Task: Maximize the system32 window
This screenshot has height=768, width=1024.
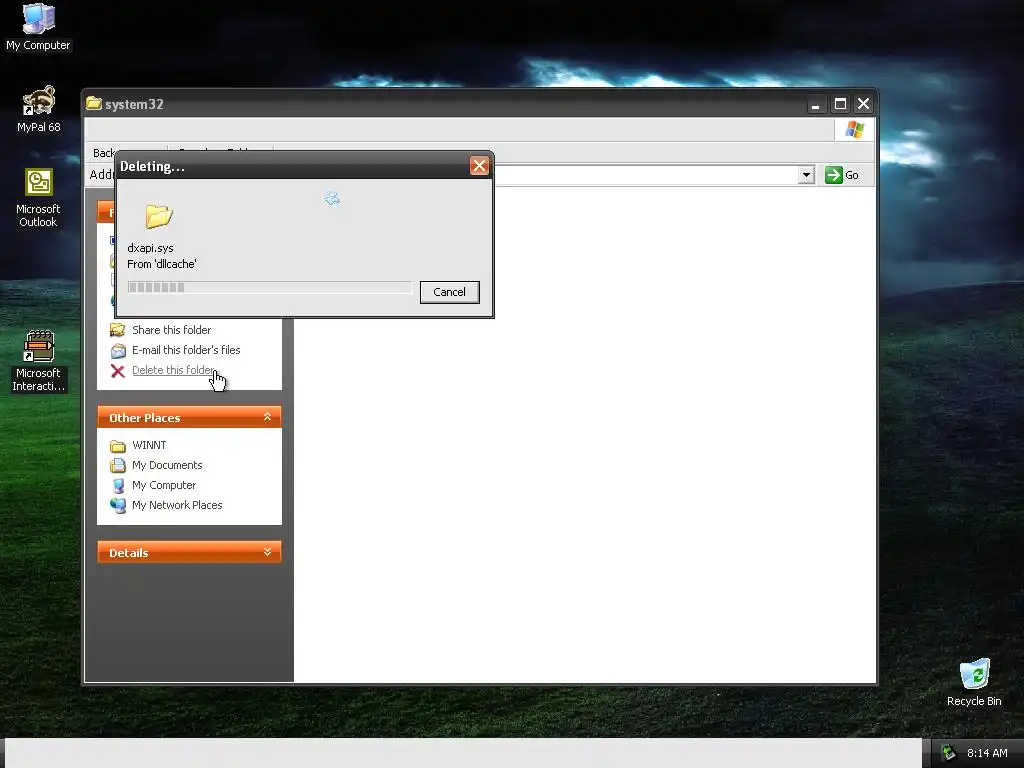Action: tap(840, 104)
